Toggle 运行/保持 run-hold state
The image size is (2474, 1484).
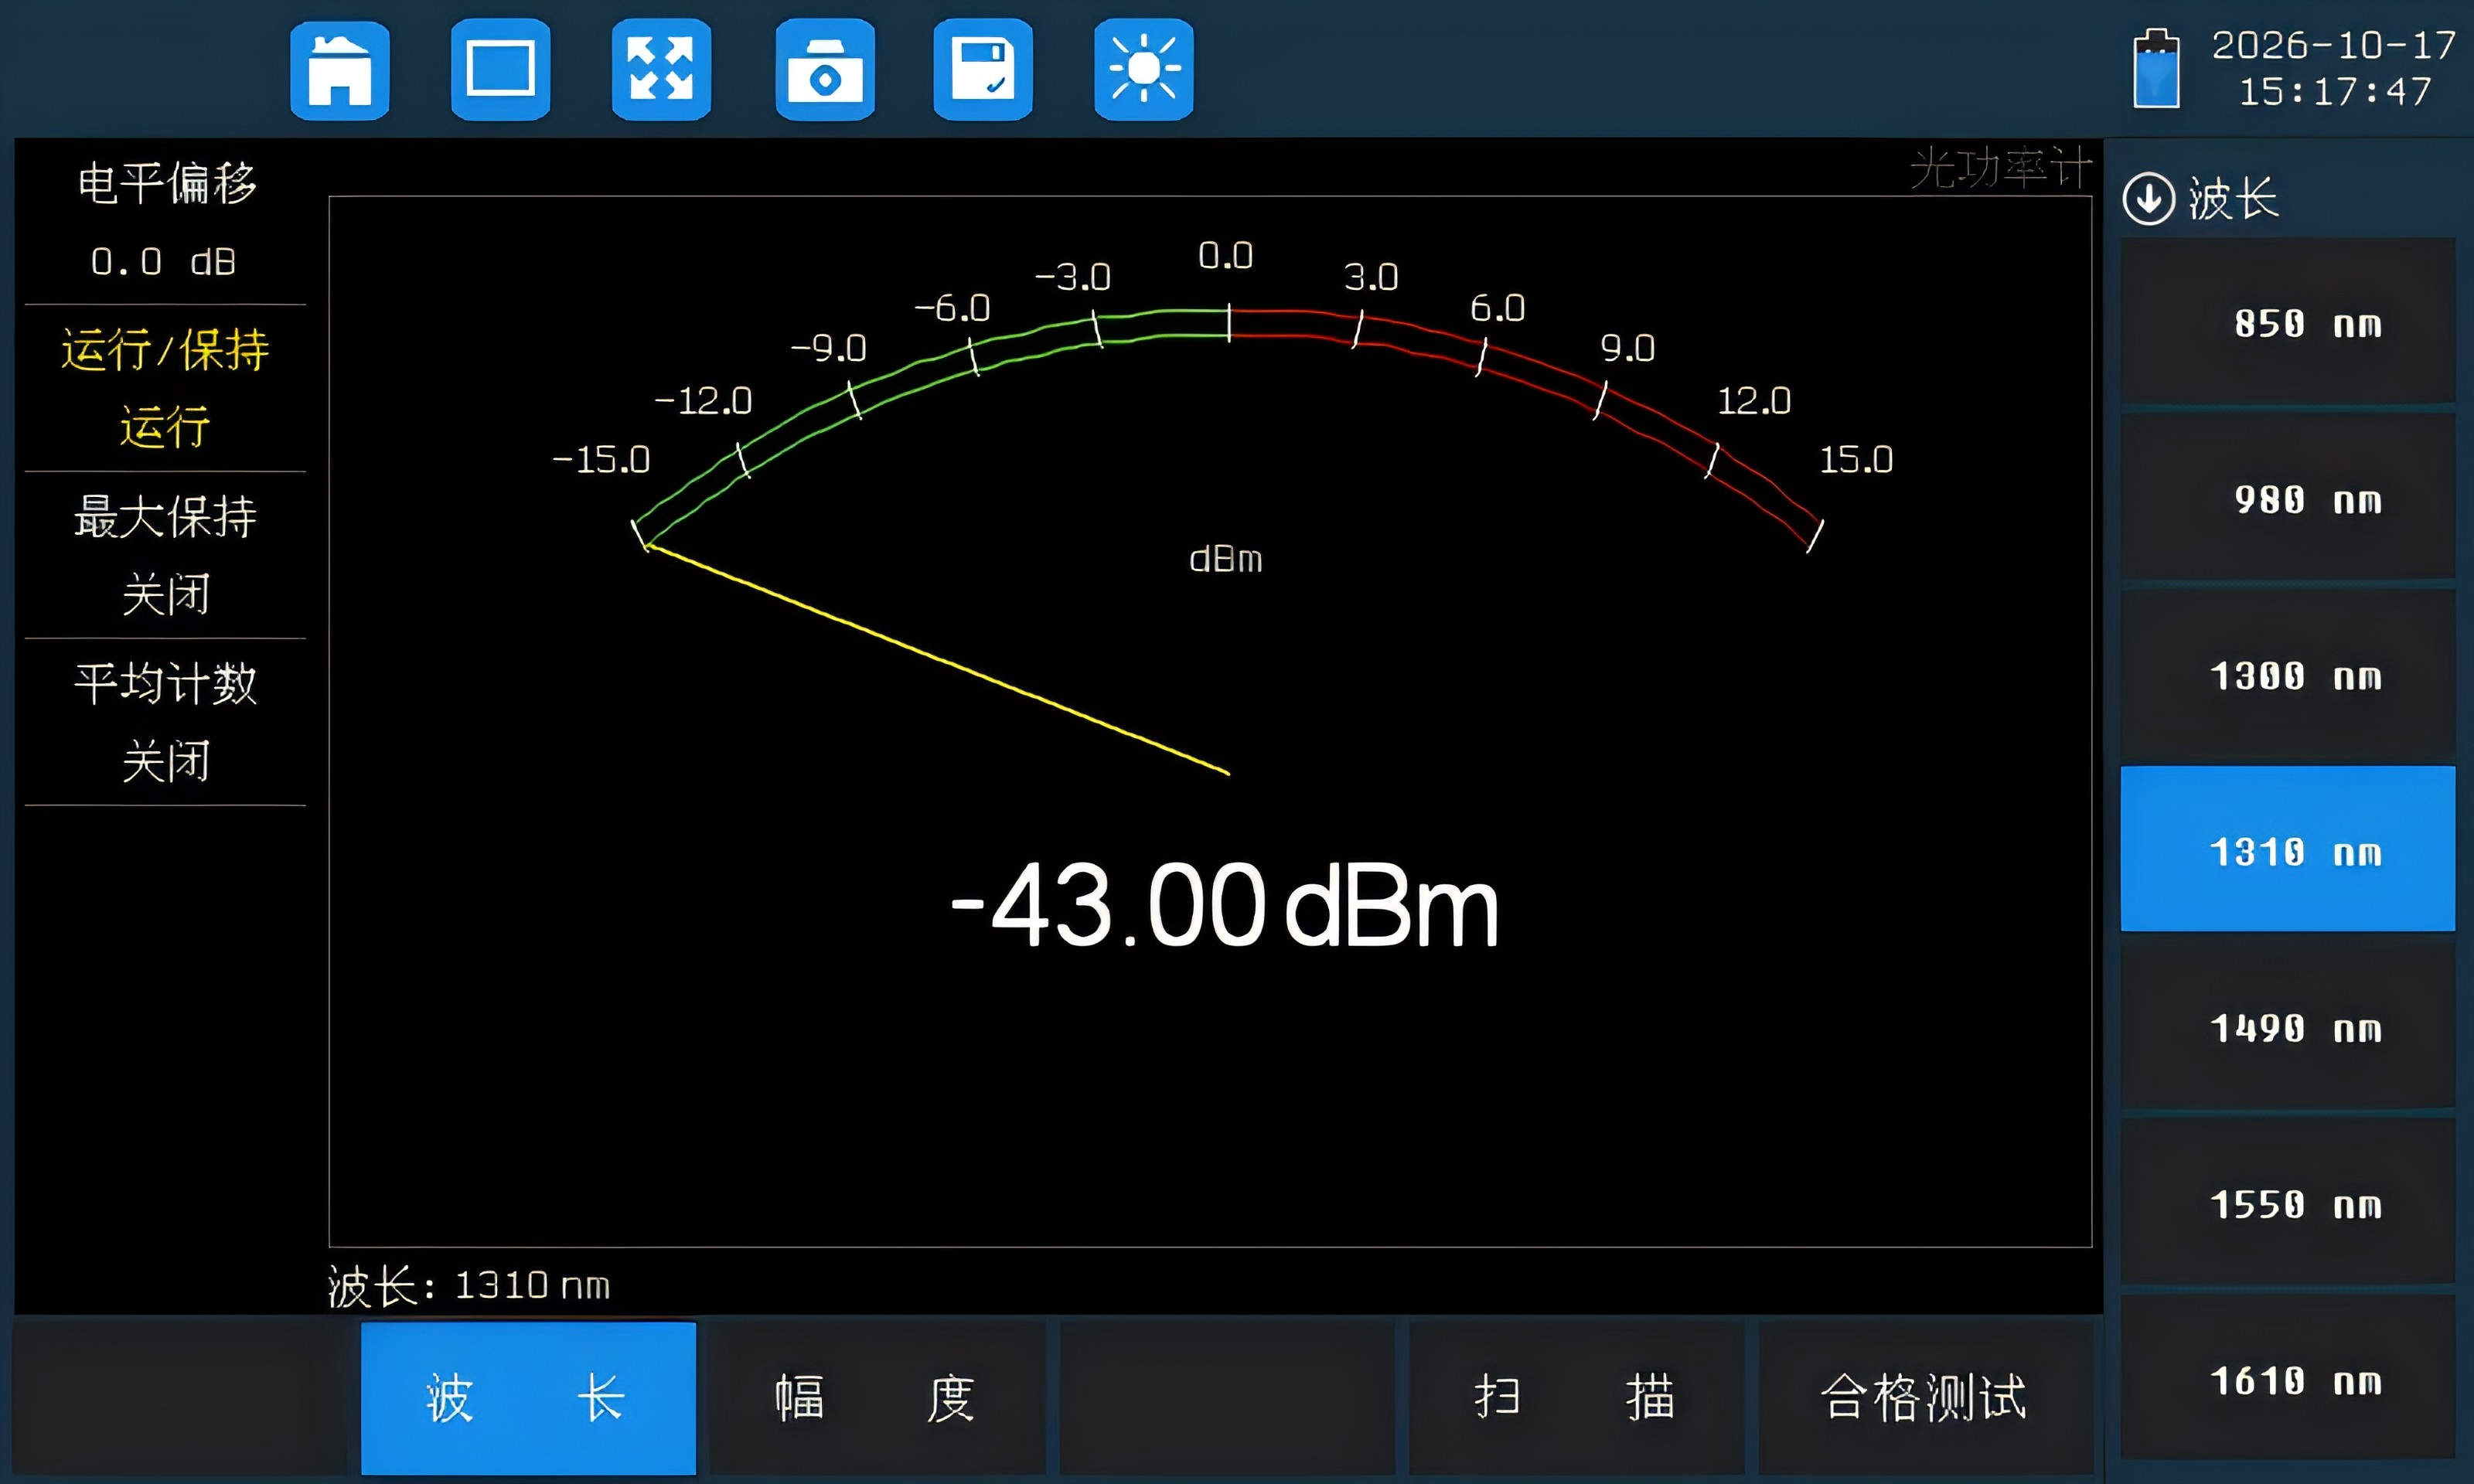click(165, 388)
